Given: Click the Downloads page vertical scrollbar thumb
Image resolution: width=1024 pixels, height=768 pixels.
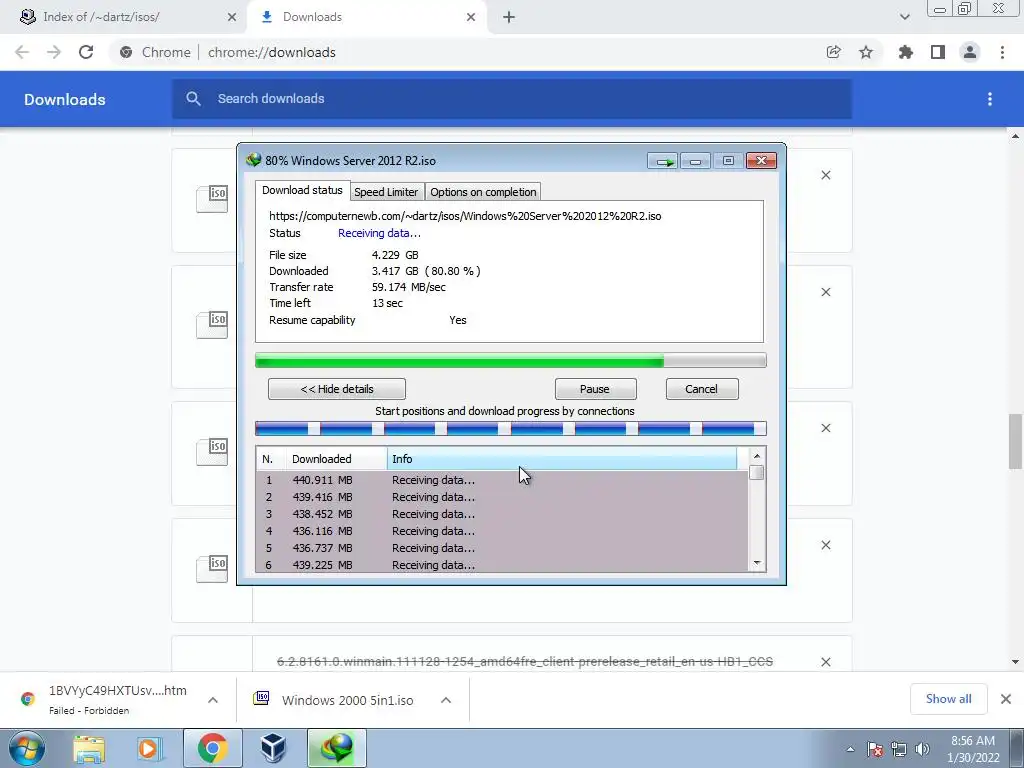Looking at the screenshot, I should (x=1015, y=441).
